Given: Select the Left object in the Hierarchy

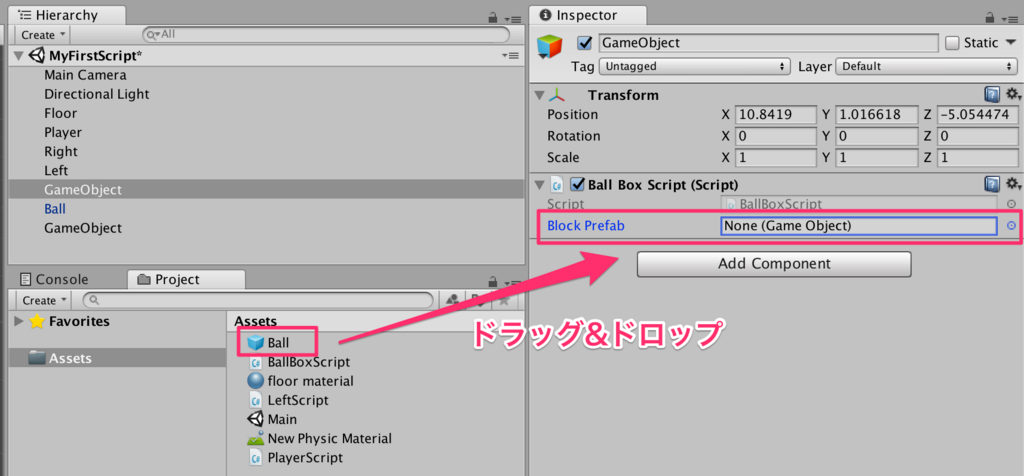Looking at the screenshot, I should [x=56, y=170].
